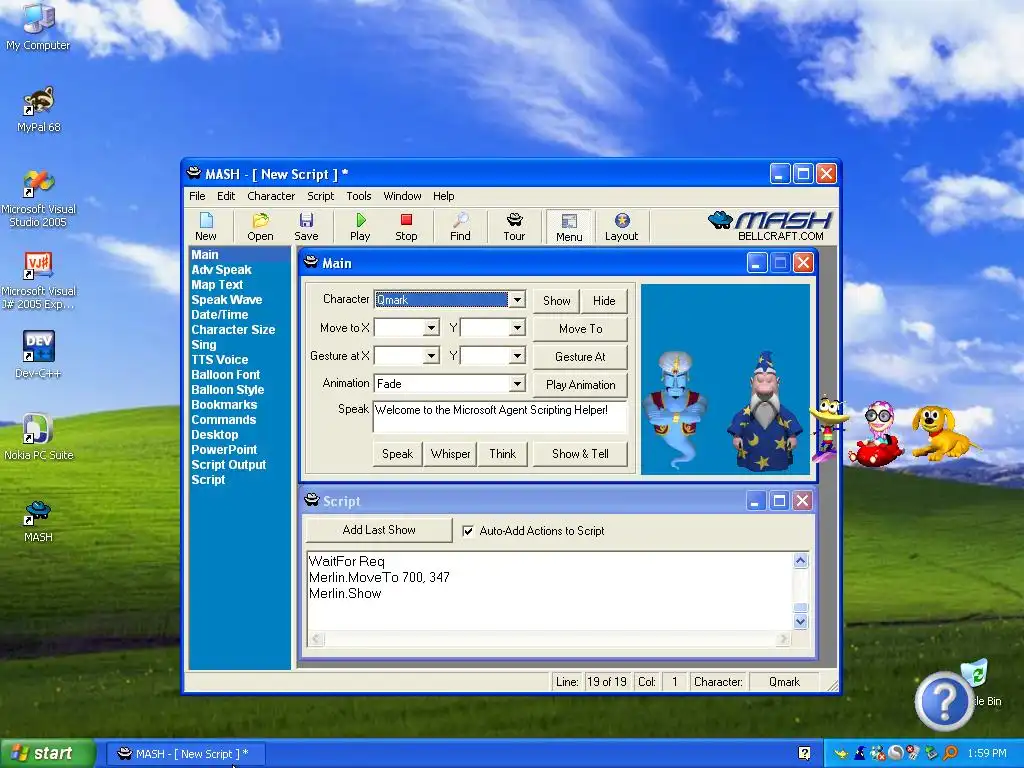Click the Gesture At button
1024x768 pixels.
[581, 357]
